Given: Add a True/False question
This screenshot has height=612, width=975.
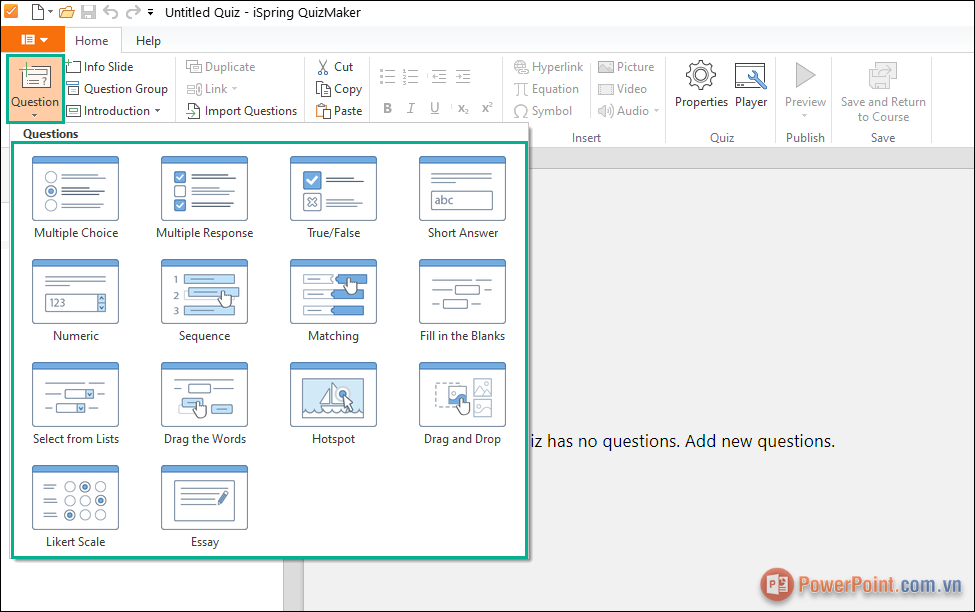Looking at the screenshot, I should pos(333,198).
